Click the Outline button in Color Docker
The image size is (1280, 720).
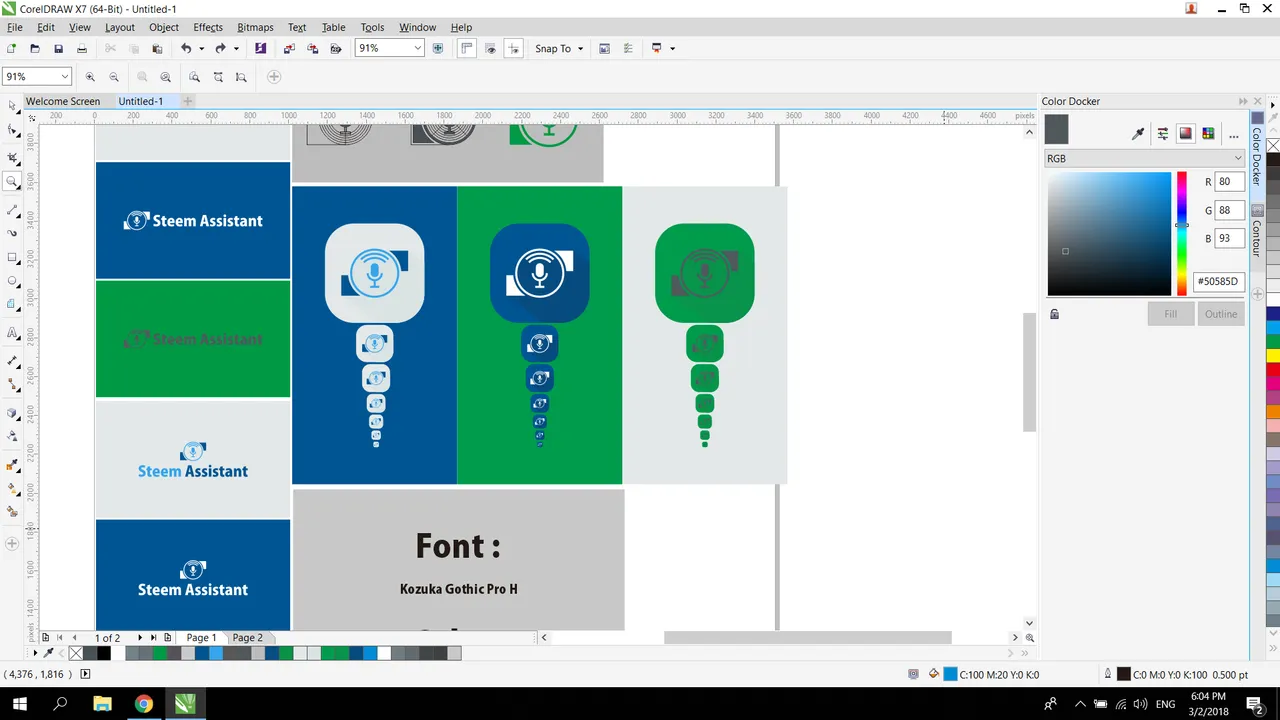pyautogui.click(x=1221, y=314)
